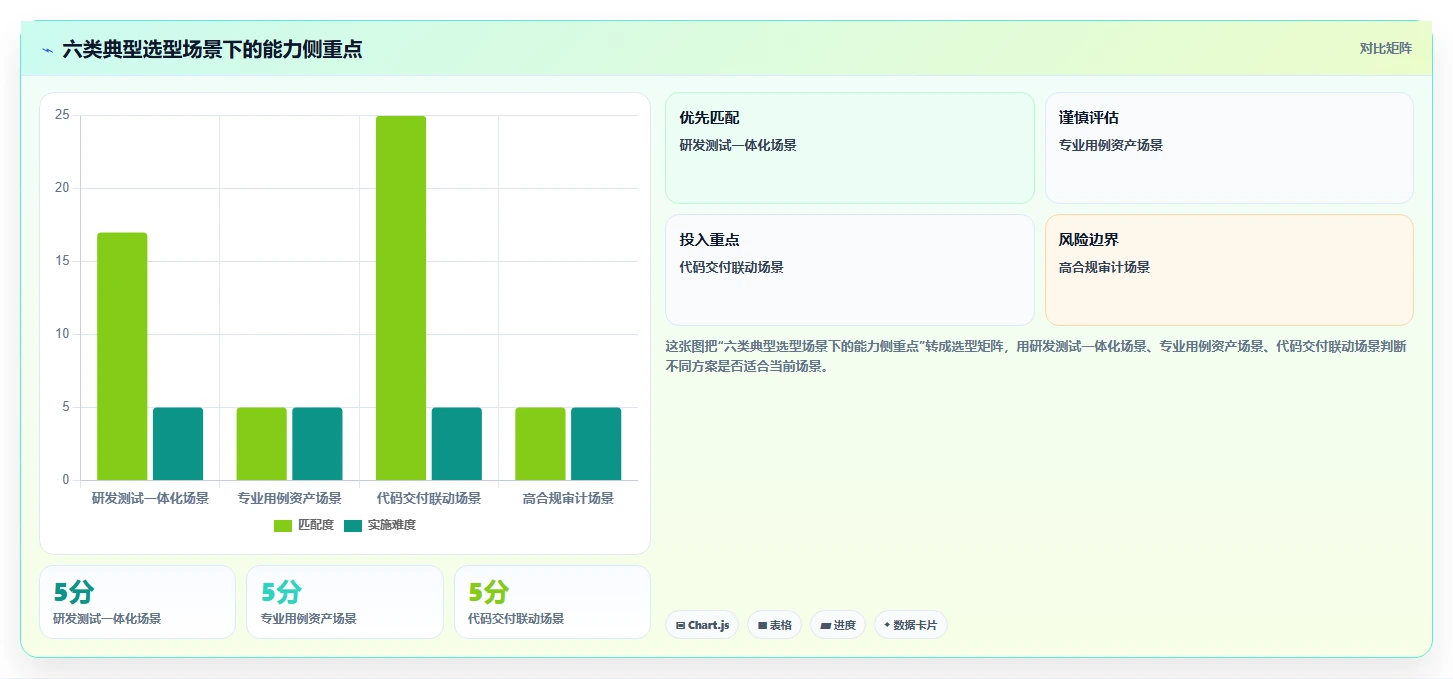Select the 5分 研发测试一体化场景 stat card
The height and width of the screenshot is (679, 1453).
138,602
